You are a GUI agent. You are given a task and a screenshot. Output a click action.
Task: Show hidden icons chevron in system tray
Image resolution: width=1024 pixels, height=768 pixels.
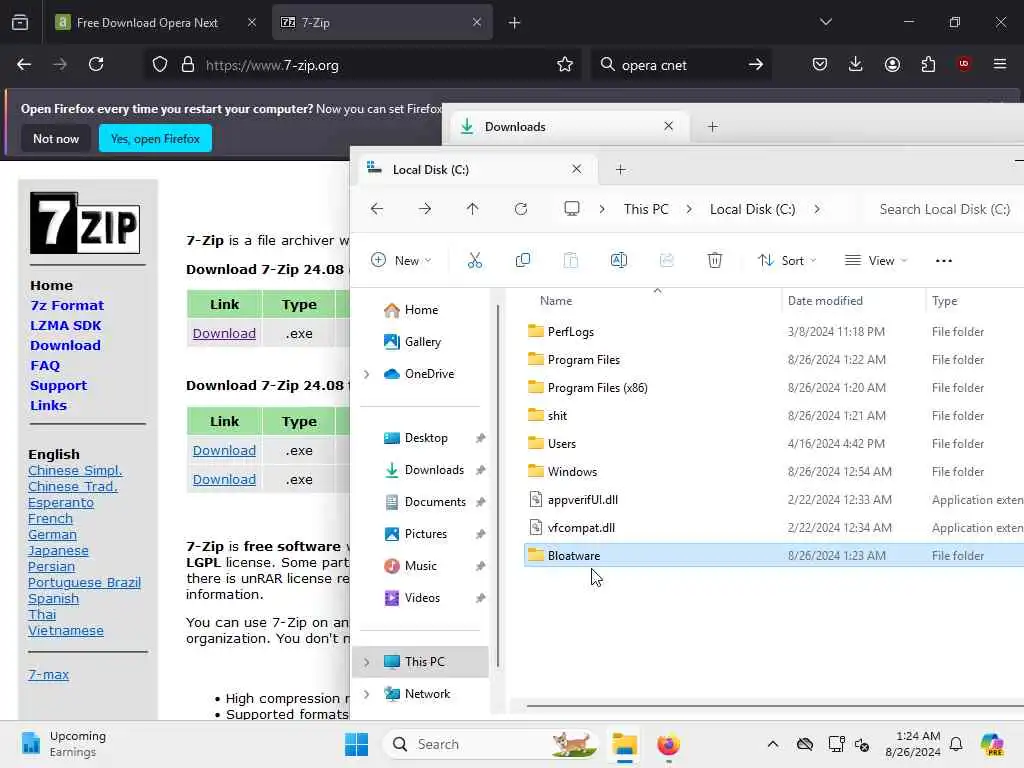coord(773,744)
